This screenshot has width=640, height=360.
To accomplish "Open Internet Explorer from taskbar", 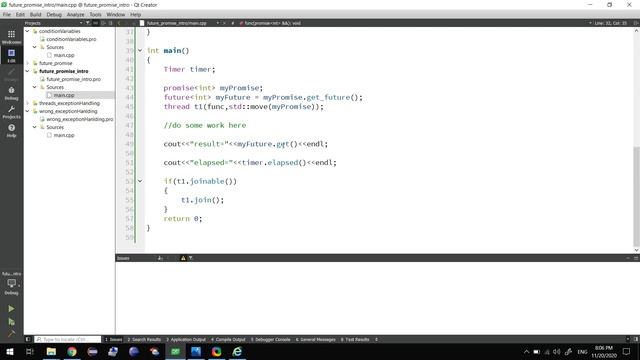I will click(x=237, y=351).
